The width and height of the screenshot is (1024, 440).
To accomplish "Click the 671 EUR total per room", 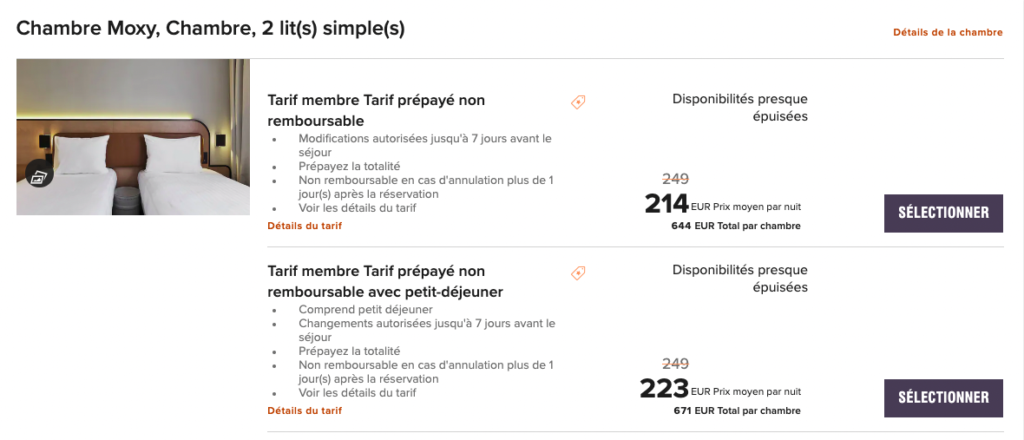I will click(x=735, y=411).
